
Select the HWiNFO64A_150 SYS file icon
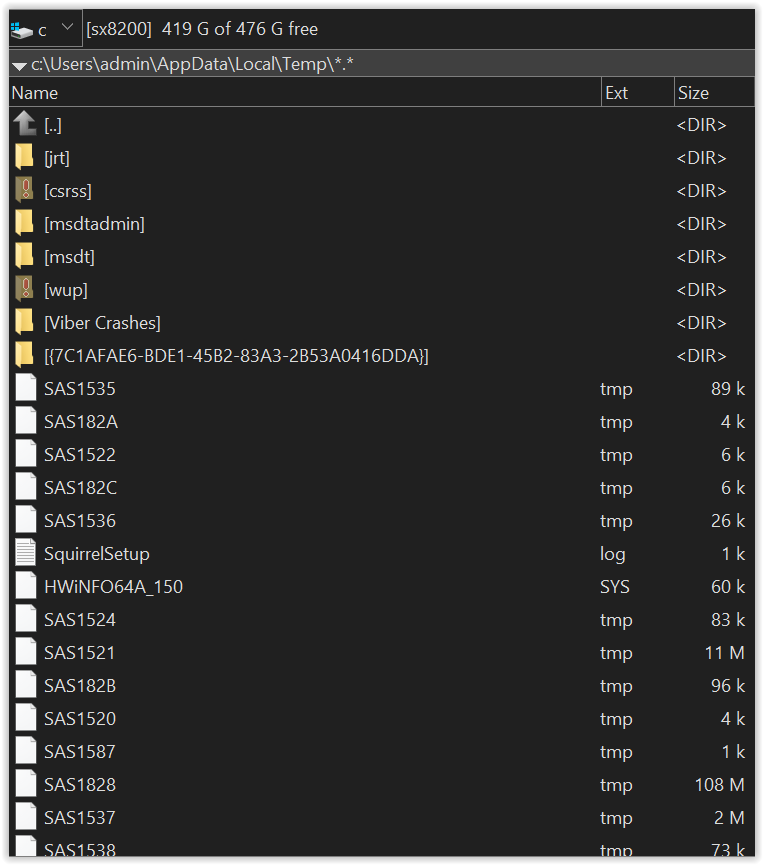[25, 587]
